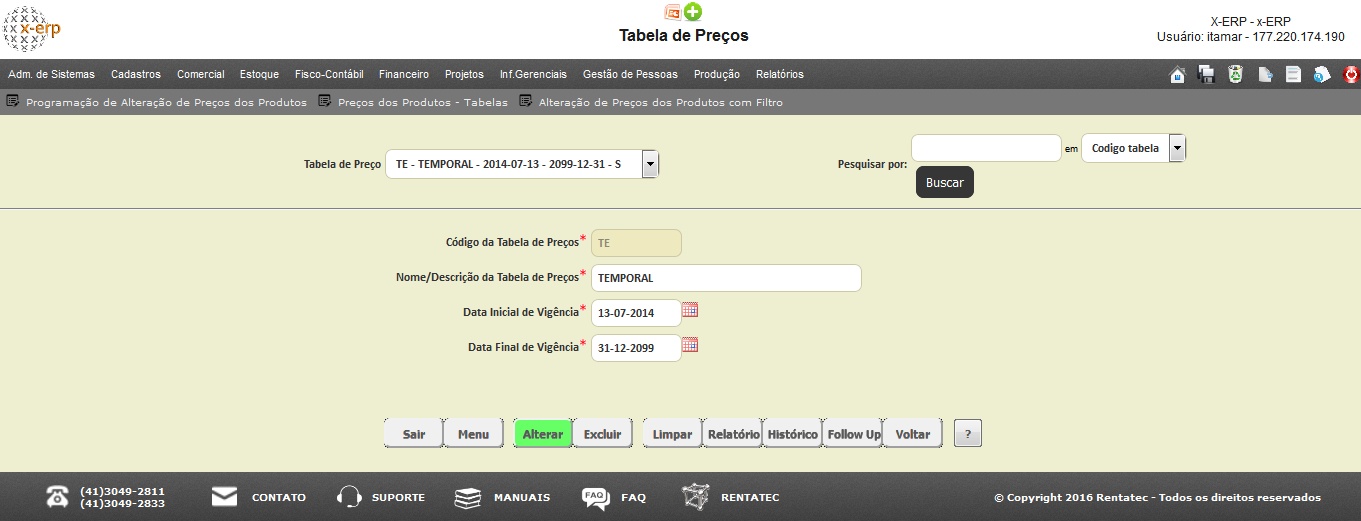Click the Histórico button
Viewport: 1361px width, 521px height.
click(792, 434)
